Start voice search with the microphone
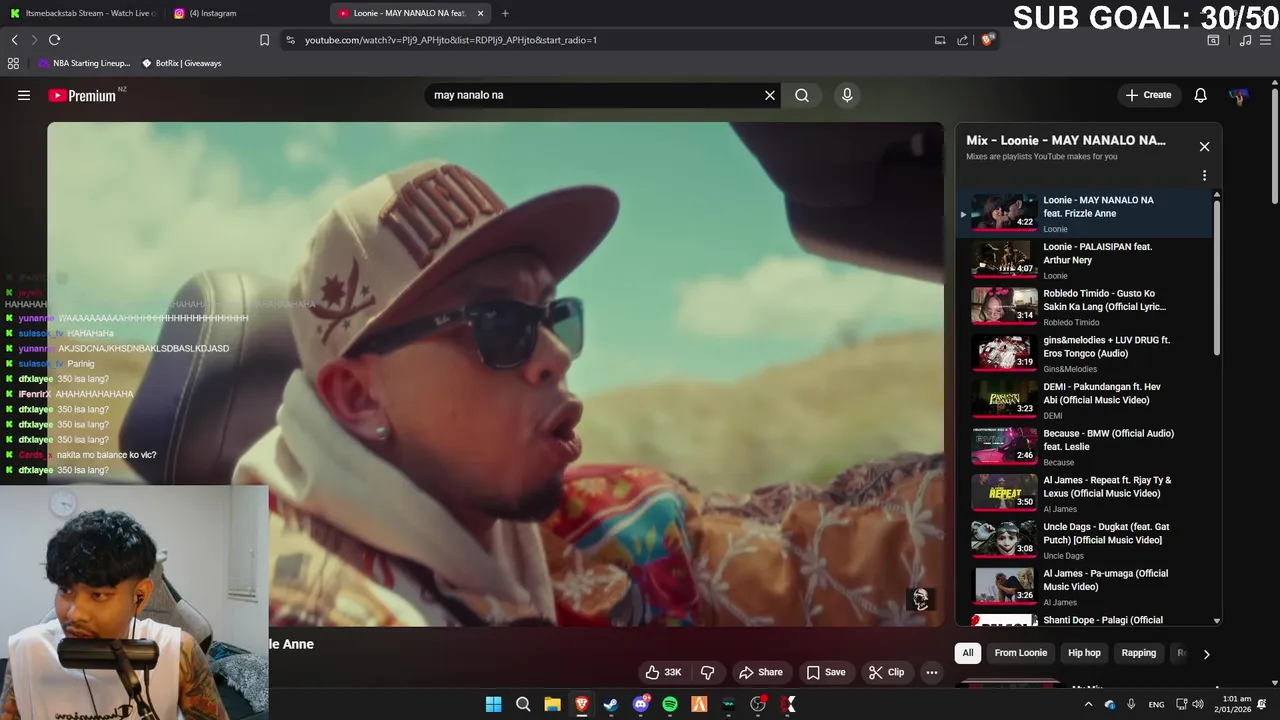 (847, 95)
